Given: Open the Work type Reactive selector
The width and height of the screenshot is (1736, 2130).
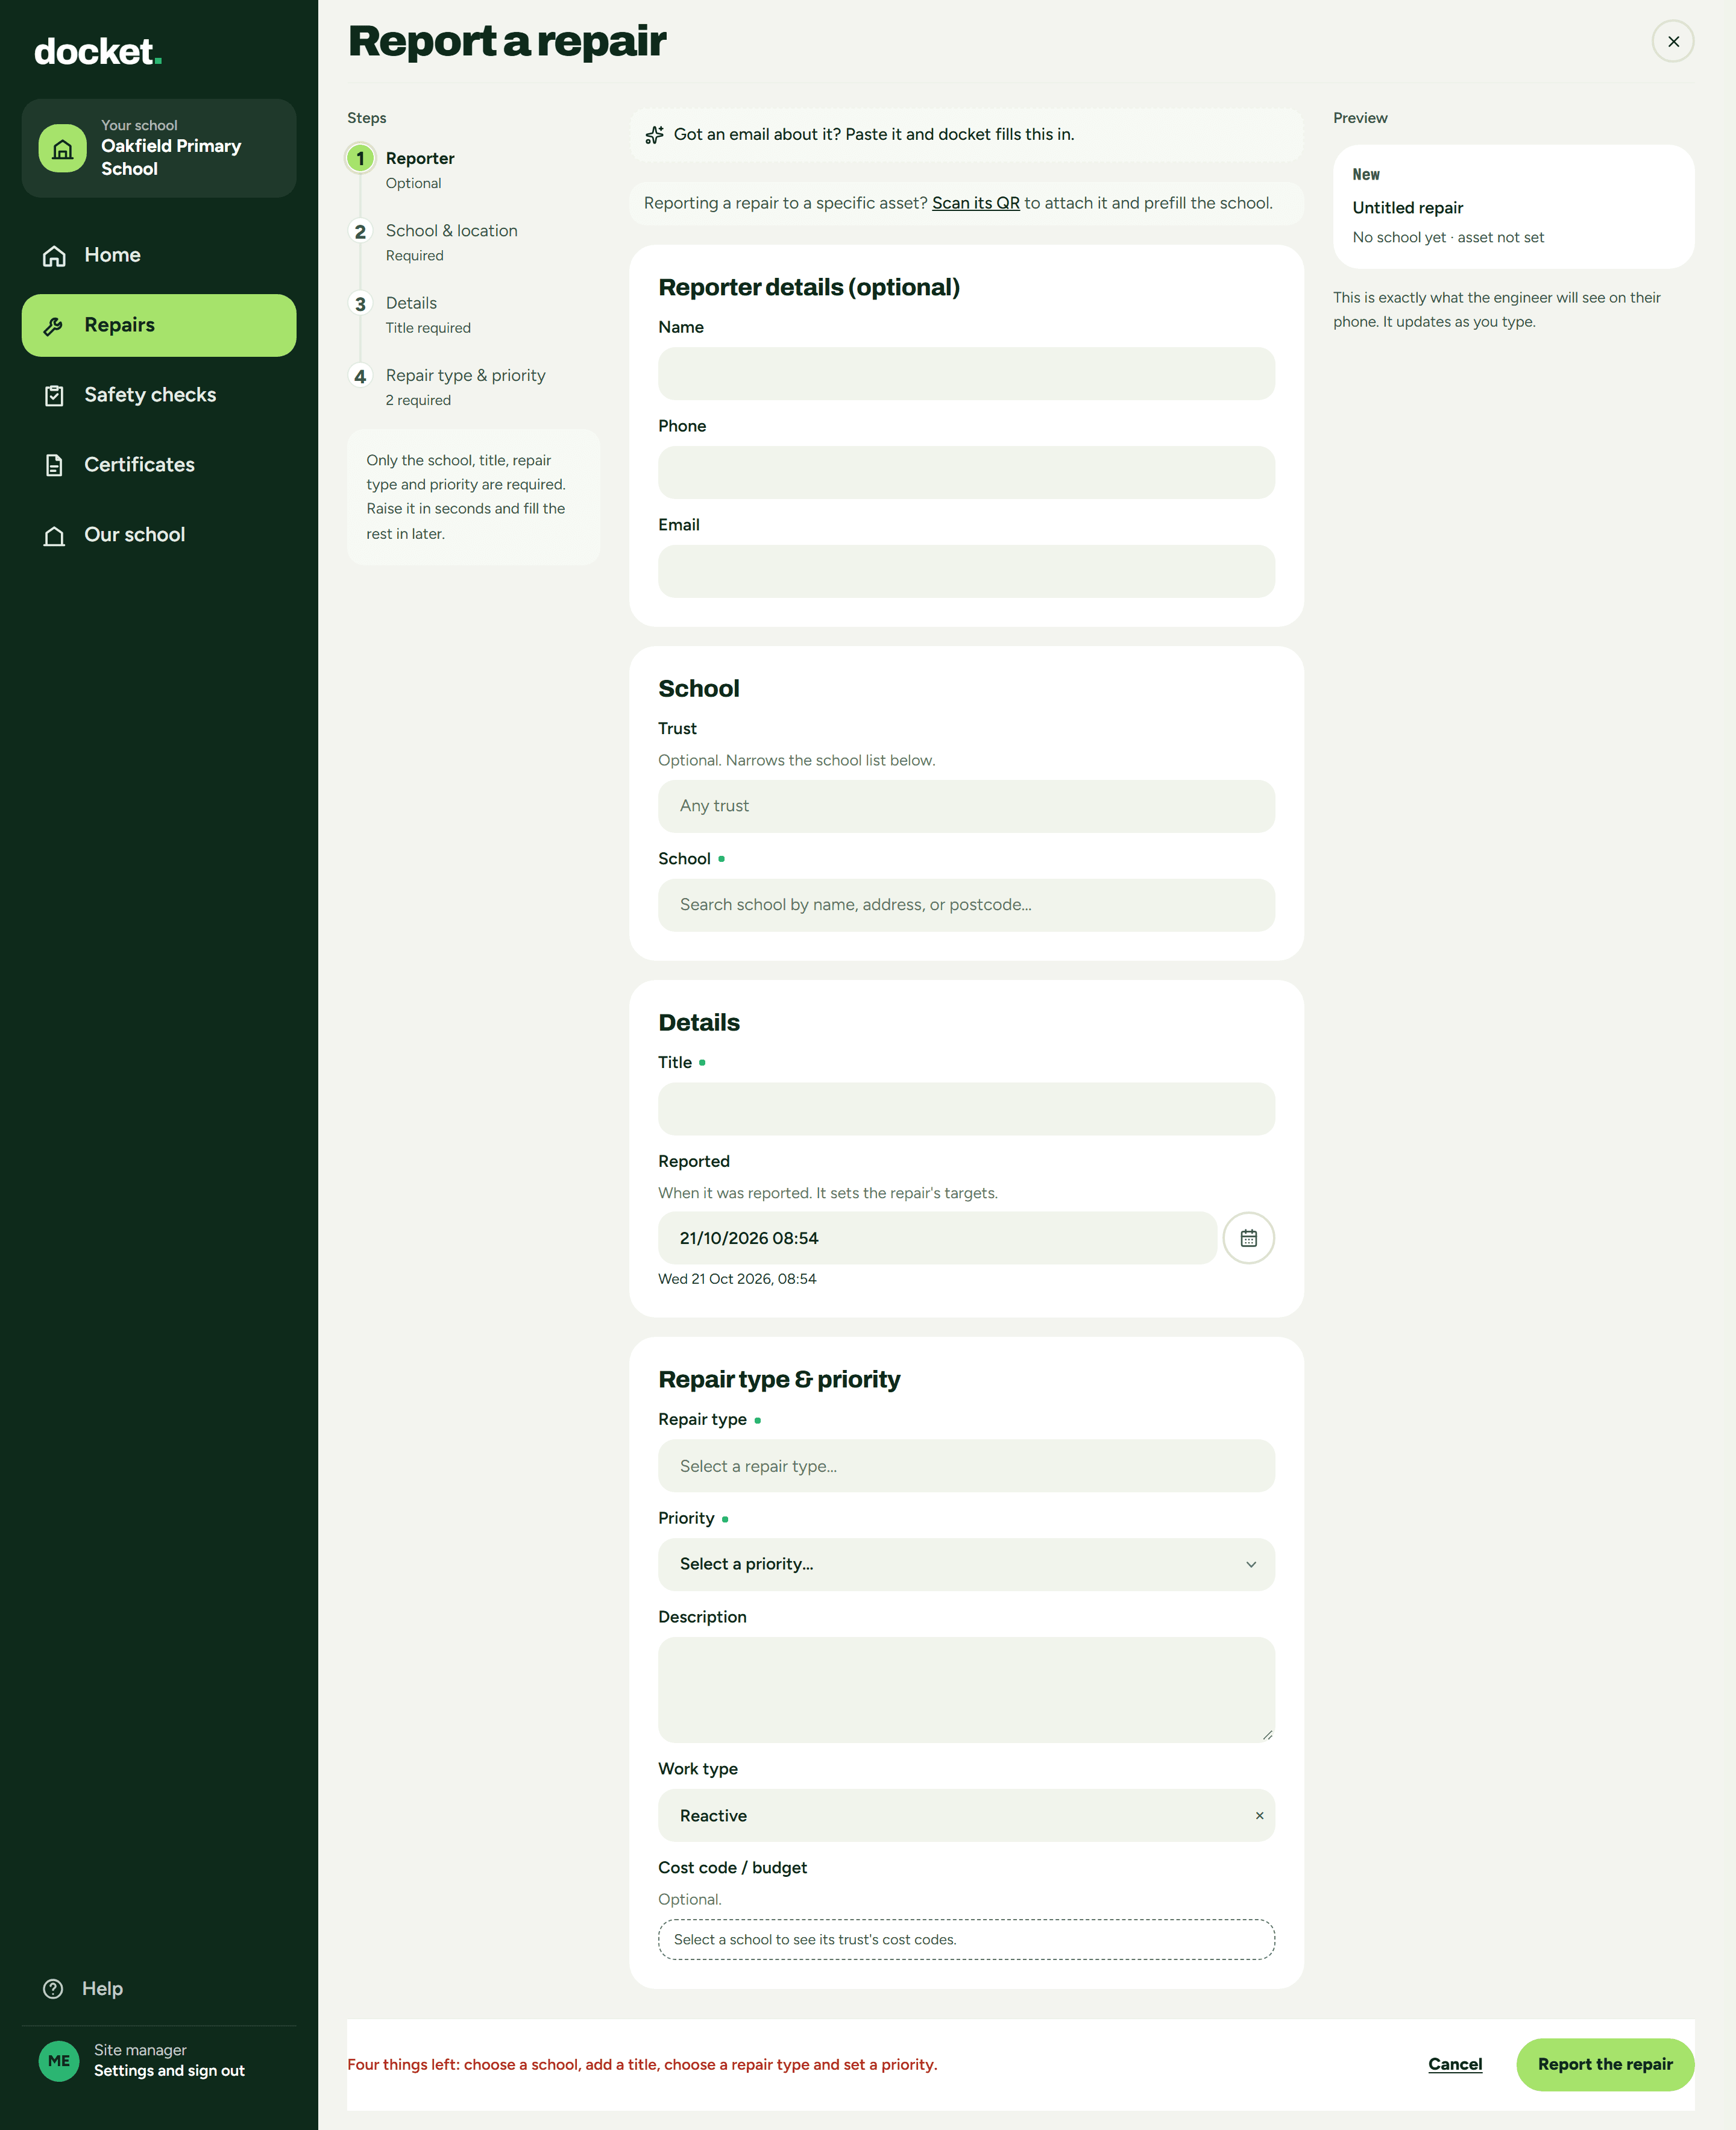Looking at the screenshot, I should pyautogui.click(x=966, y=1816).
